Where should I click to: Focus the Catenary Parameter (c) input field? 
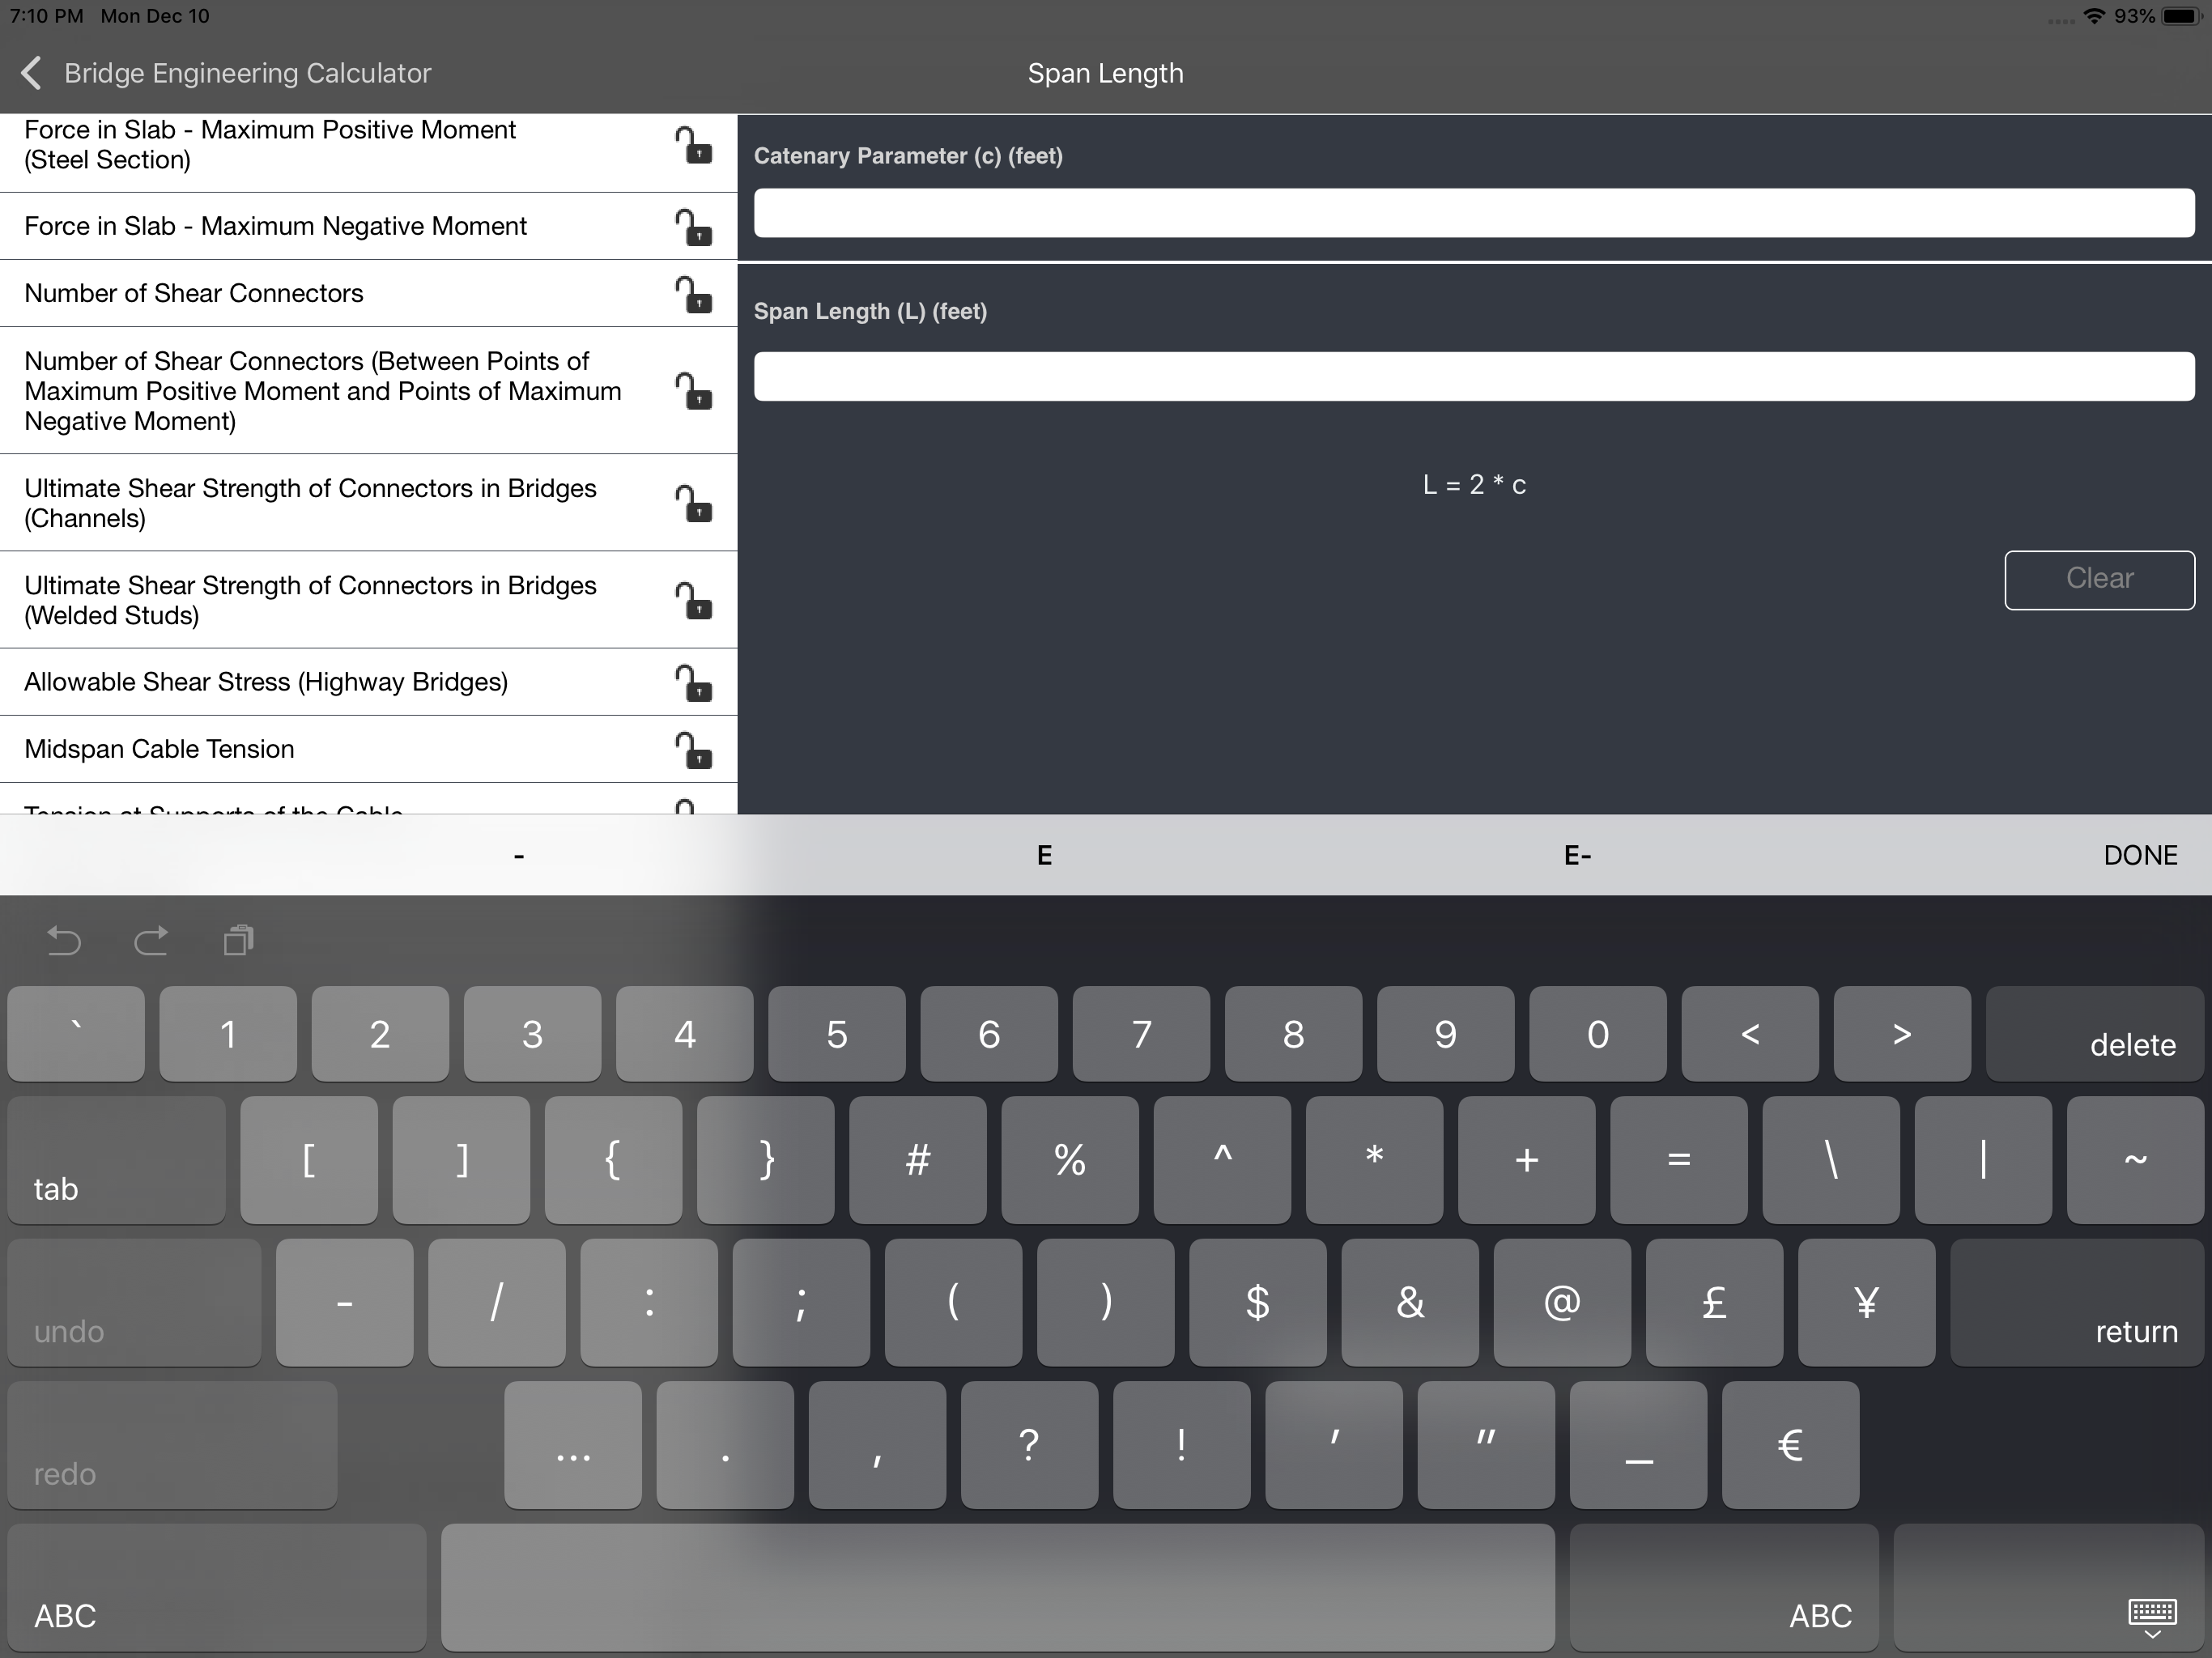tap(1473, 213)
